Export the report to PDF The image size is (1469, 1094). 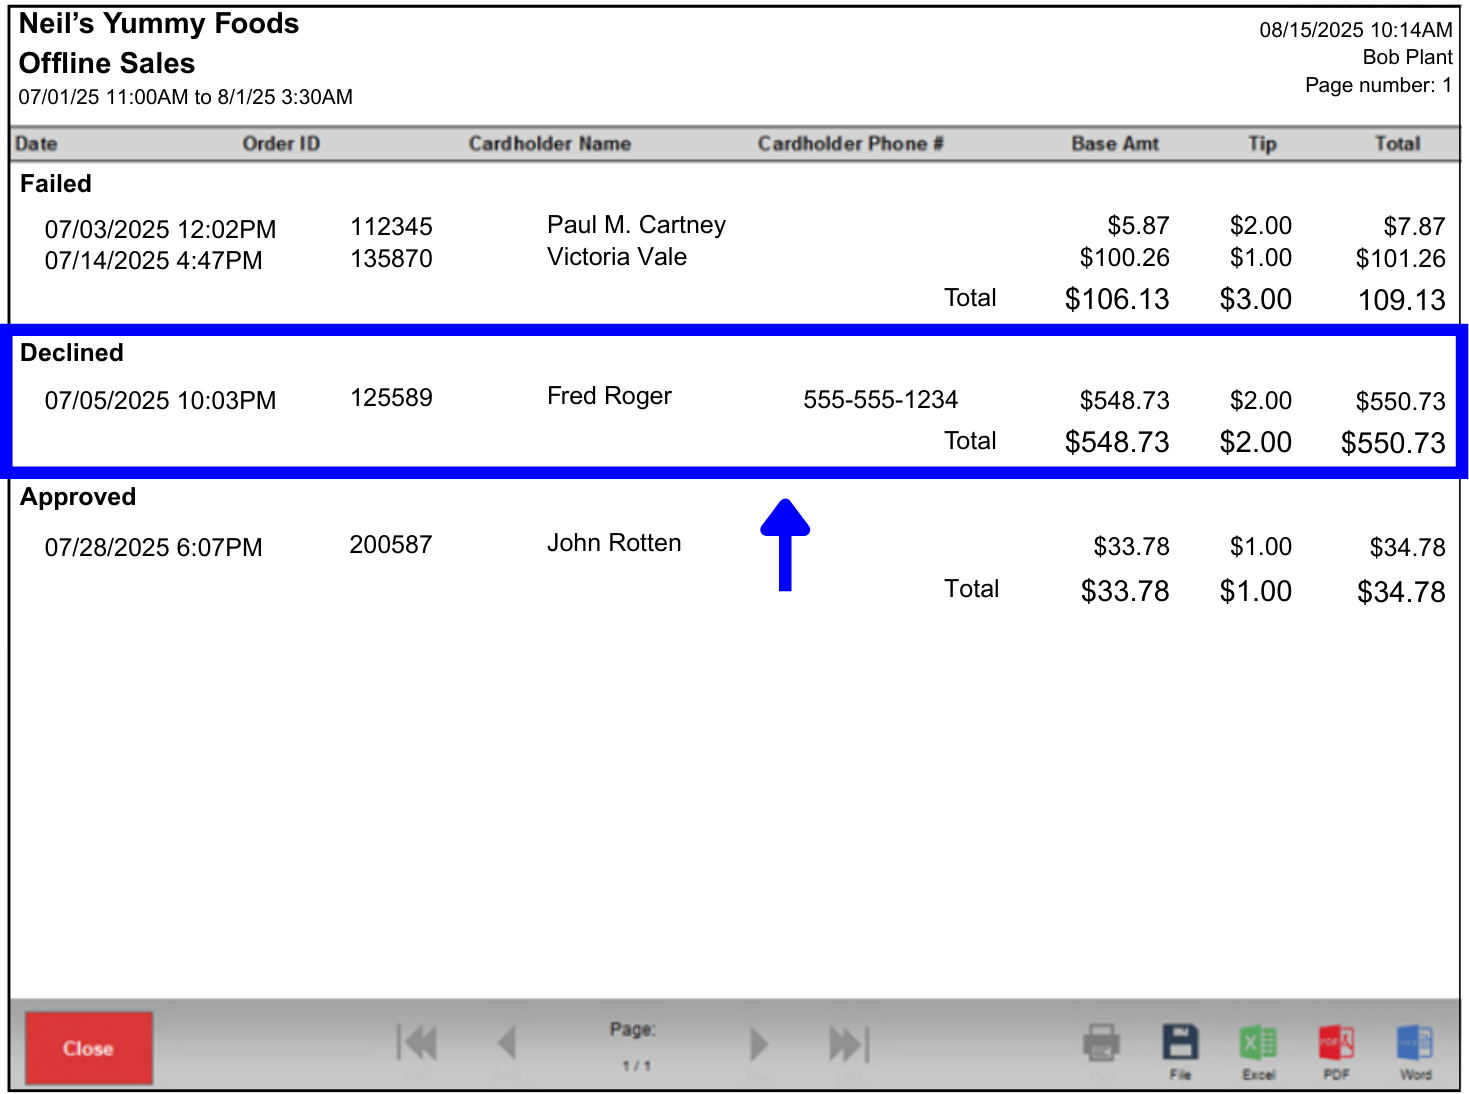[x=1336, y=1042]
